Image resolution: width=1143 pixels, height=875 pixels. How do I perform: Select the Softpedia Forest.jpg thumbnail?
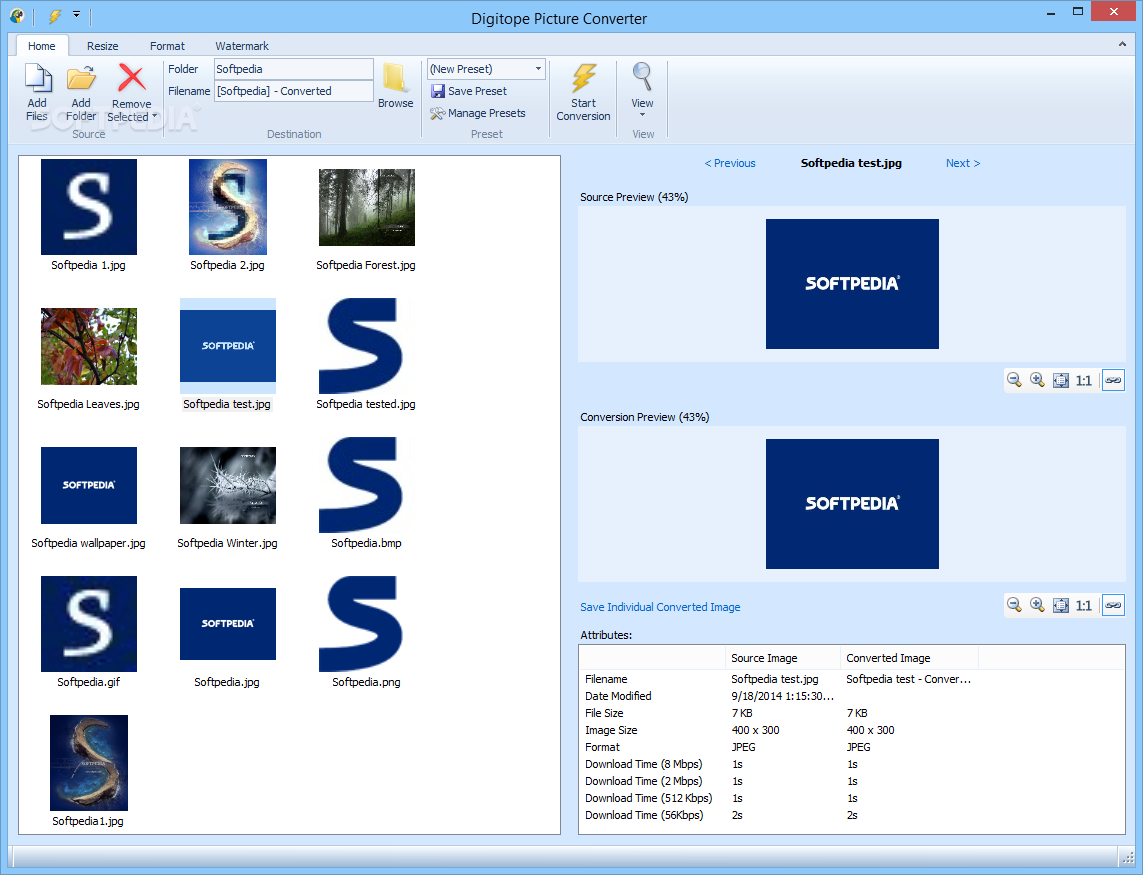coord(367,207)
